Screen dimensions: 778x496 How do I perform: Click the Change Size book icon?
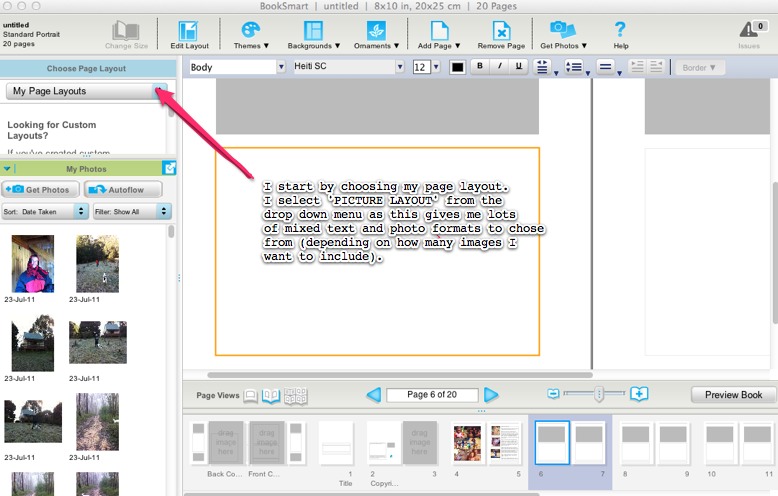[126, 31]
